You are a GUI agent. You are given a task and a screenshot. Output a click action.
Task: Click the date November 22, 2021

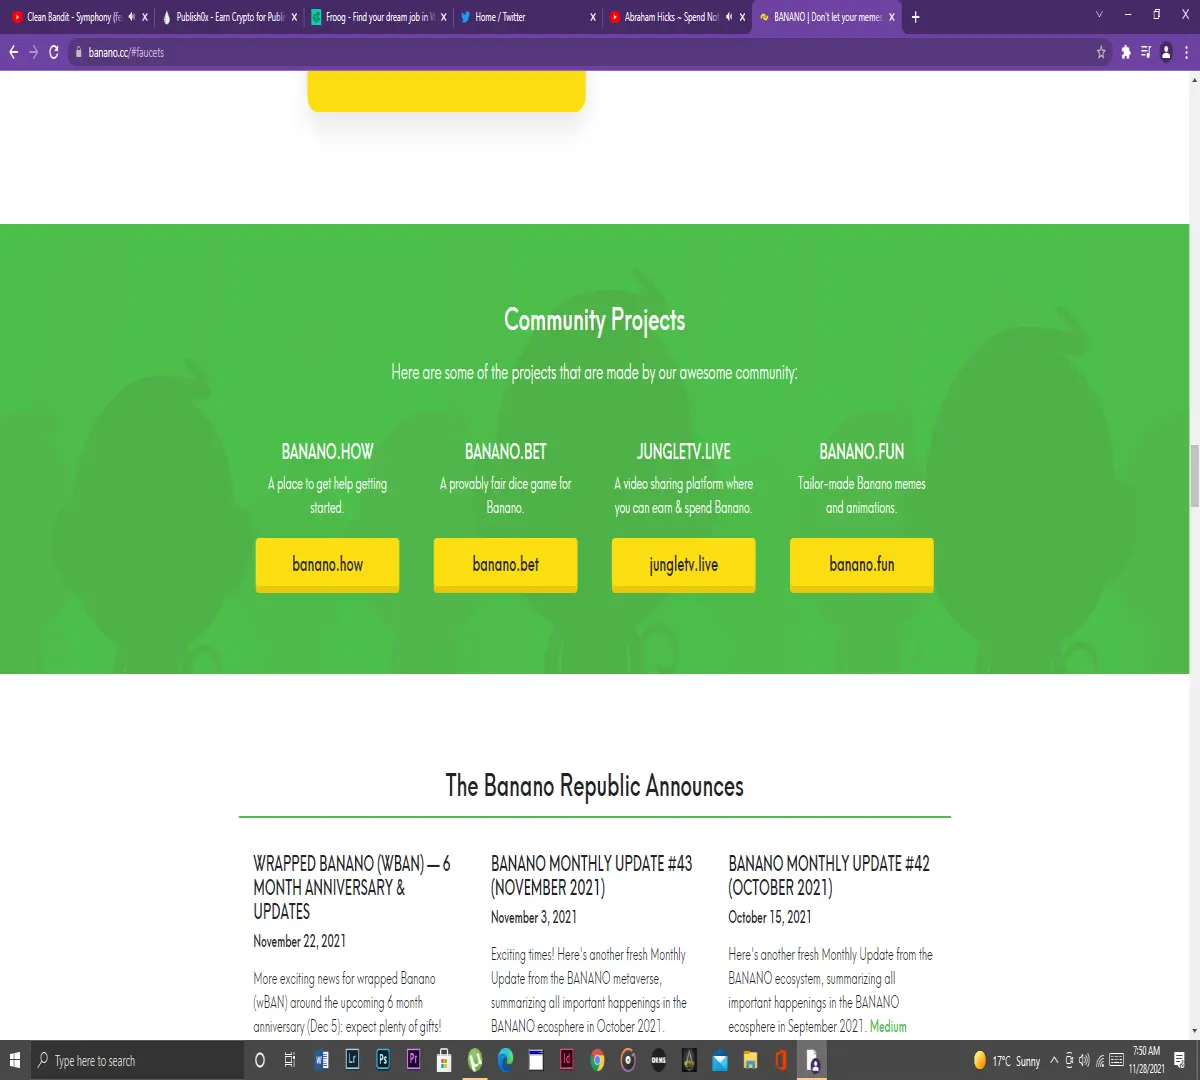[299, 941]
